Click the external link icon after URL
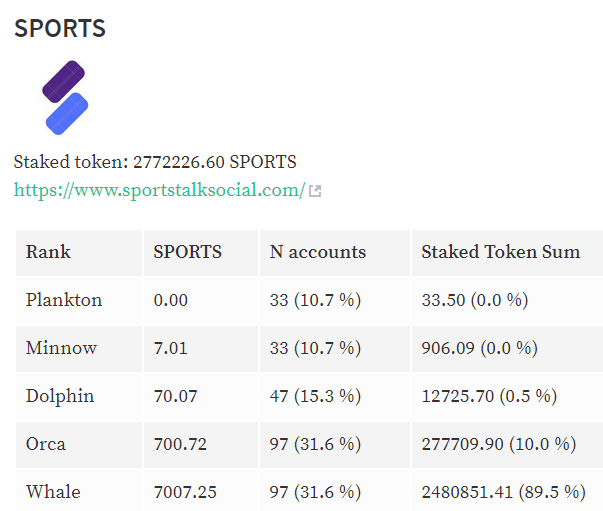The width and height of the screenshot is (603, 511). coord(315,191)
